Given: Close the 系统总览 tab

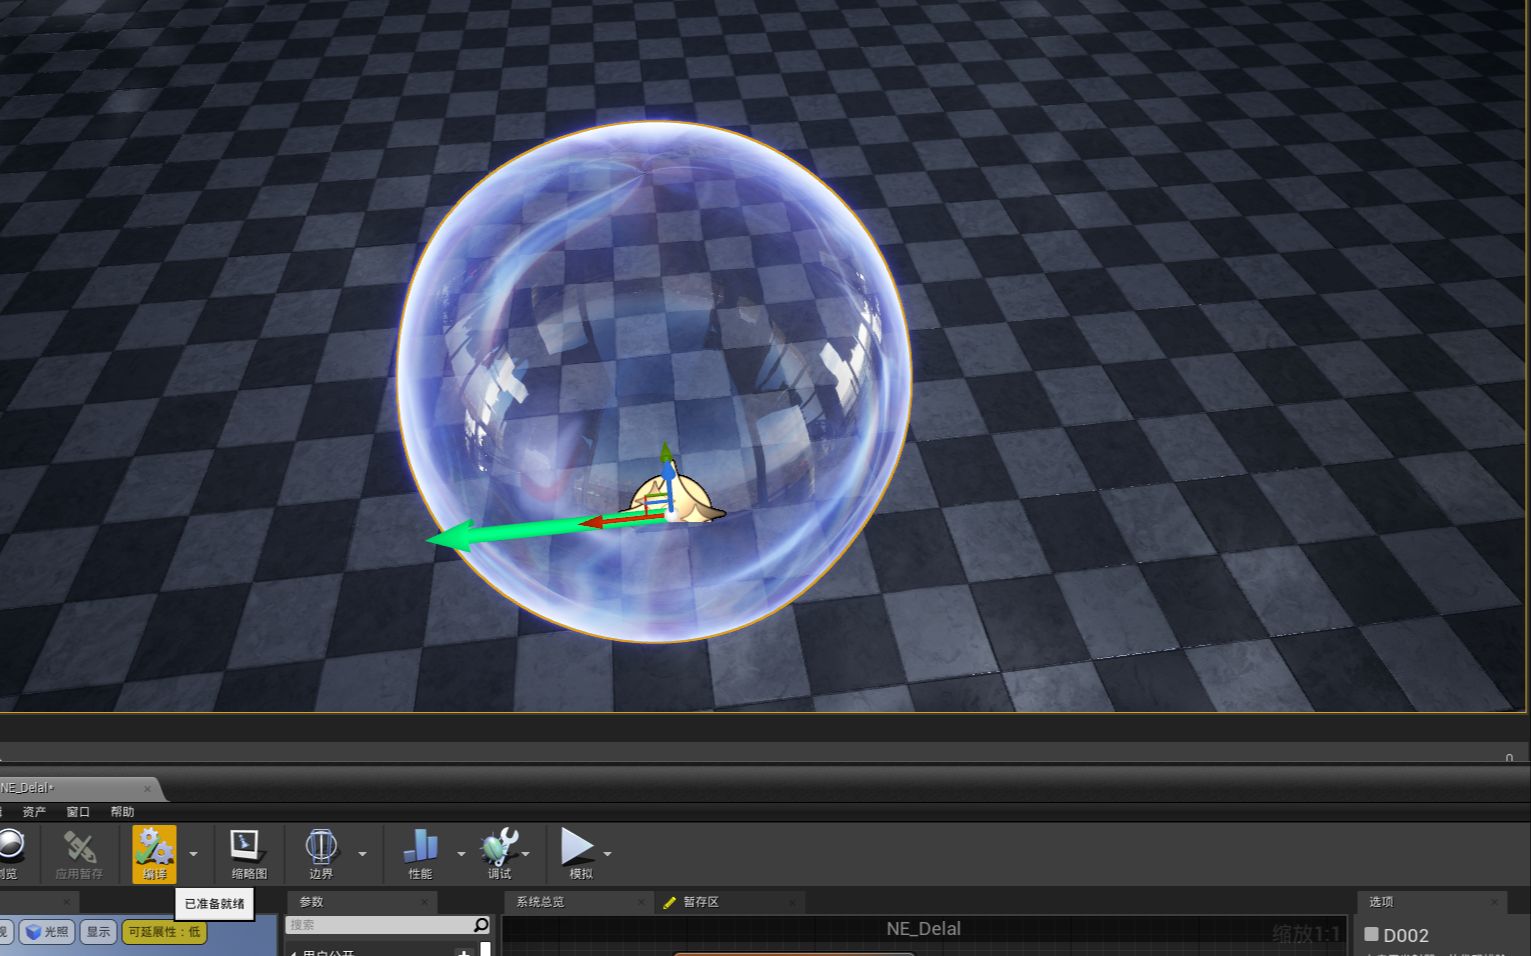Looking at the screenshot, I should tap(641, 902).
